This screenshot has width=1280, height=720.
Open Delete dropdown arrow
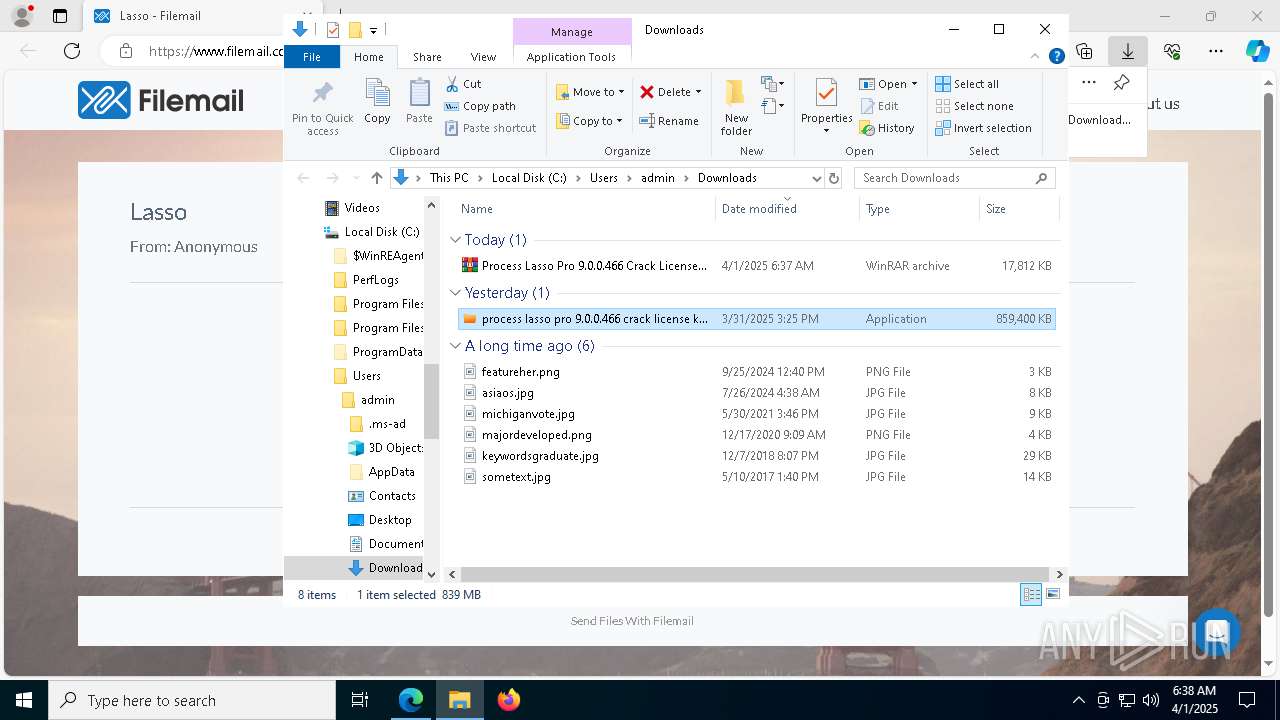[x=698, y=92]
